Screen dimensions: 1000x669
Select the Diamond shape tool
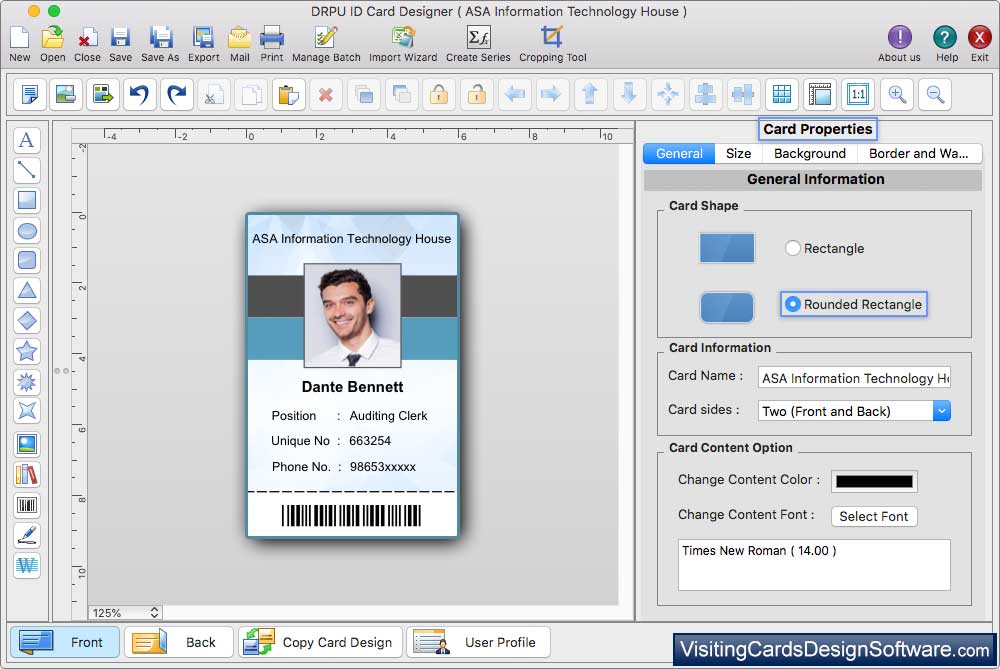pyautogui.click(x=27, y=321)
